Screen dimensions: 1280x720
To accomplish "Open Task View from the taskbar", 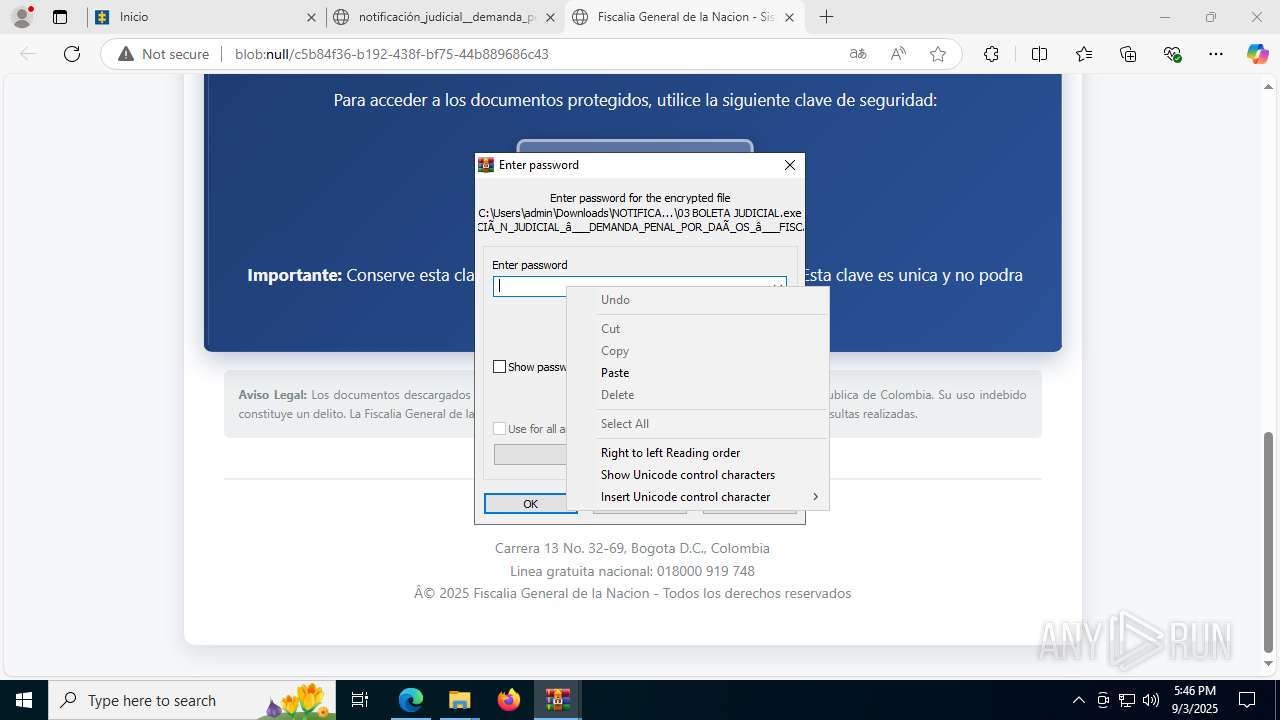I will [361, 700].
